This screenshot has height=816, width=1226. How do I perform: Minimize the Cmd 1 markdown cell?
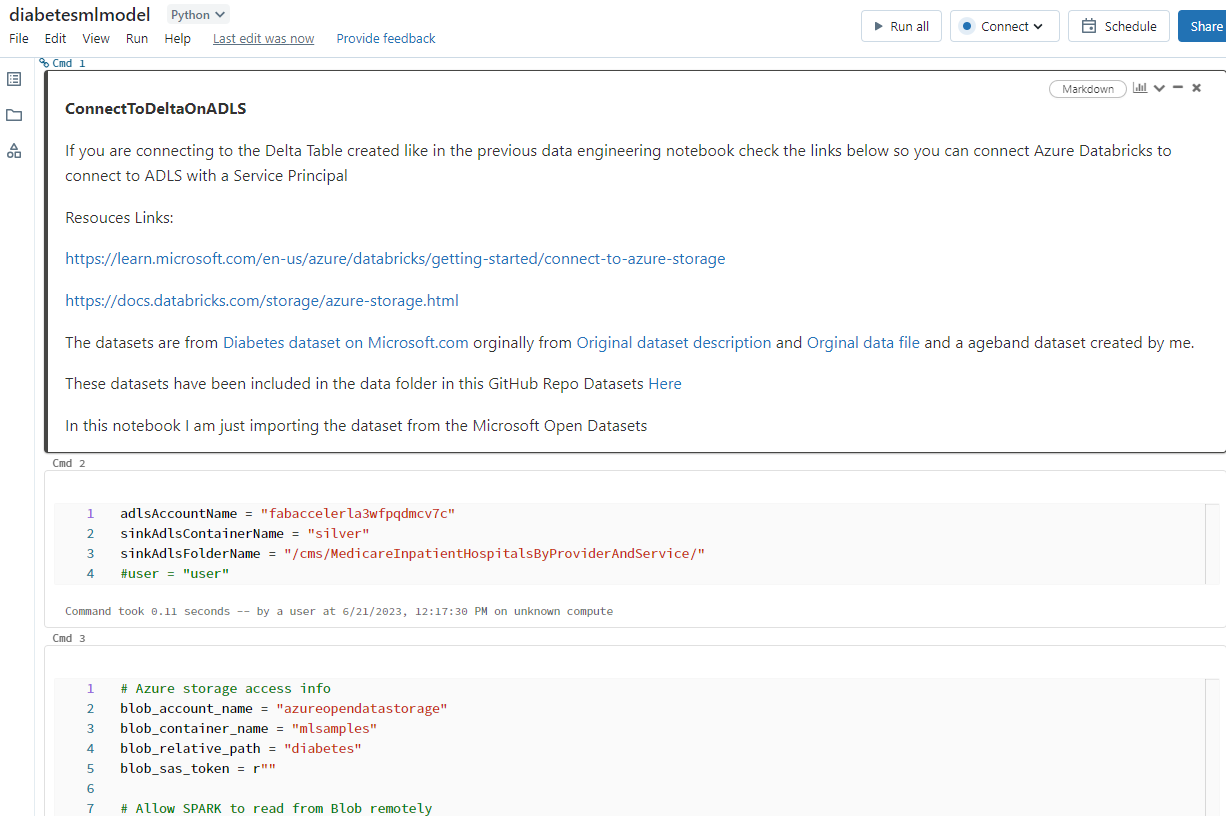tap(1178, 88)
